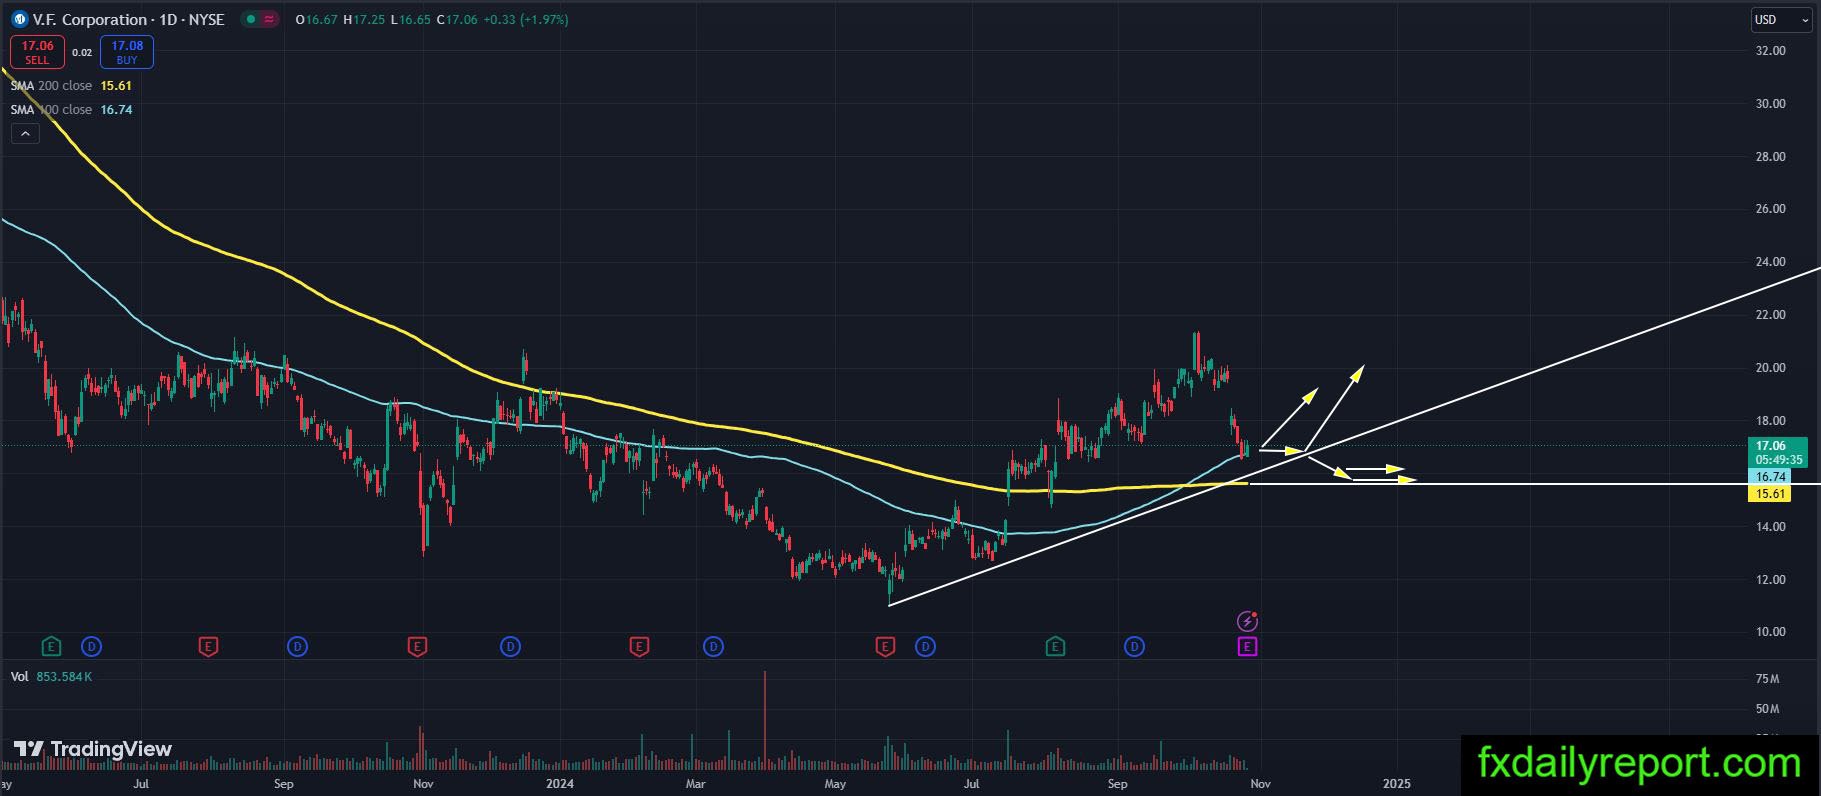1821x796 pixels.
Task: Open the purple upcoming earnings E marker
Action: pyautogui.click(x=1247, y=647)
